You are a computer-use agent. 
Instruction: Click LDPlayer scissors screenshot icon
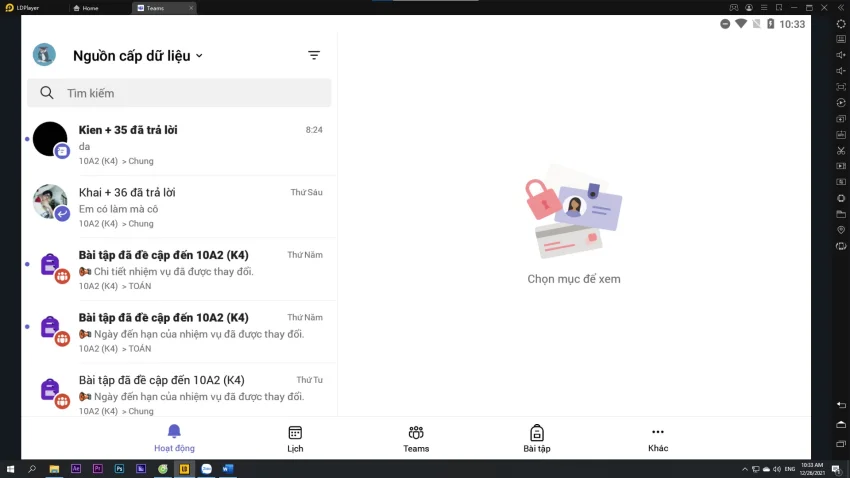(841, 150)
